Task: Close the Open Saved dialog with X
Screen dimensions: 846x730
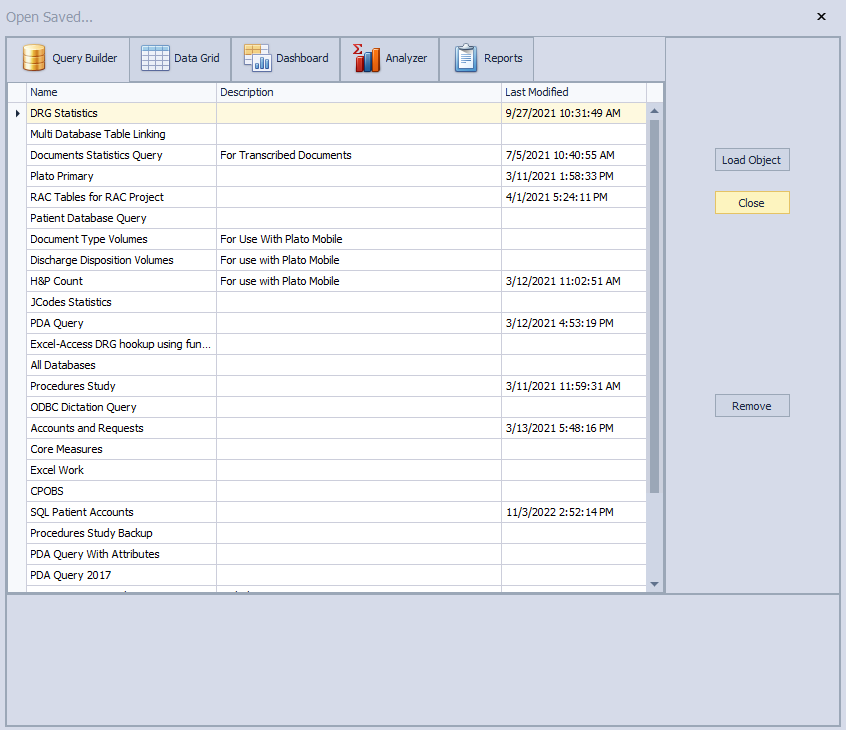Action: pos(821,17)
